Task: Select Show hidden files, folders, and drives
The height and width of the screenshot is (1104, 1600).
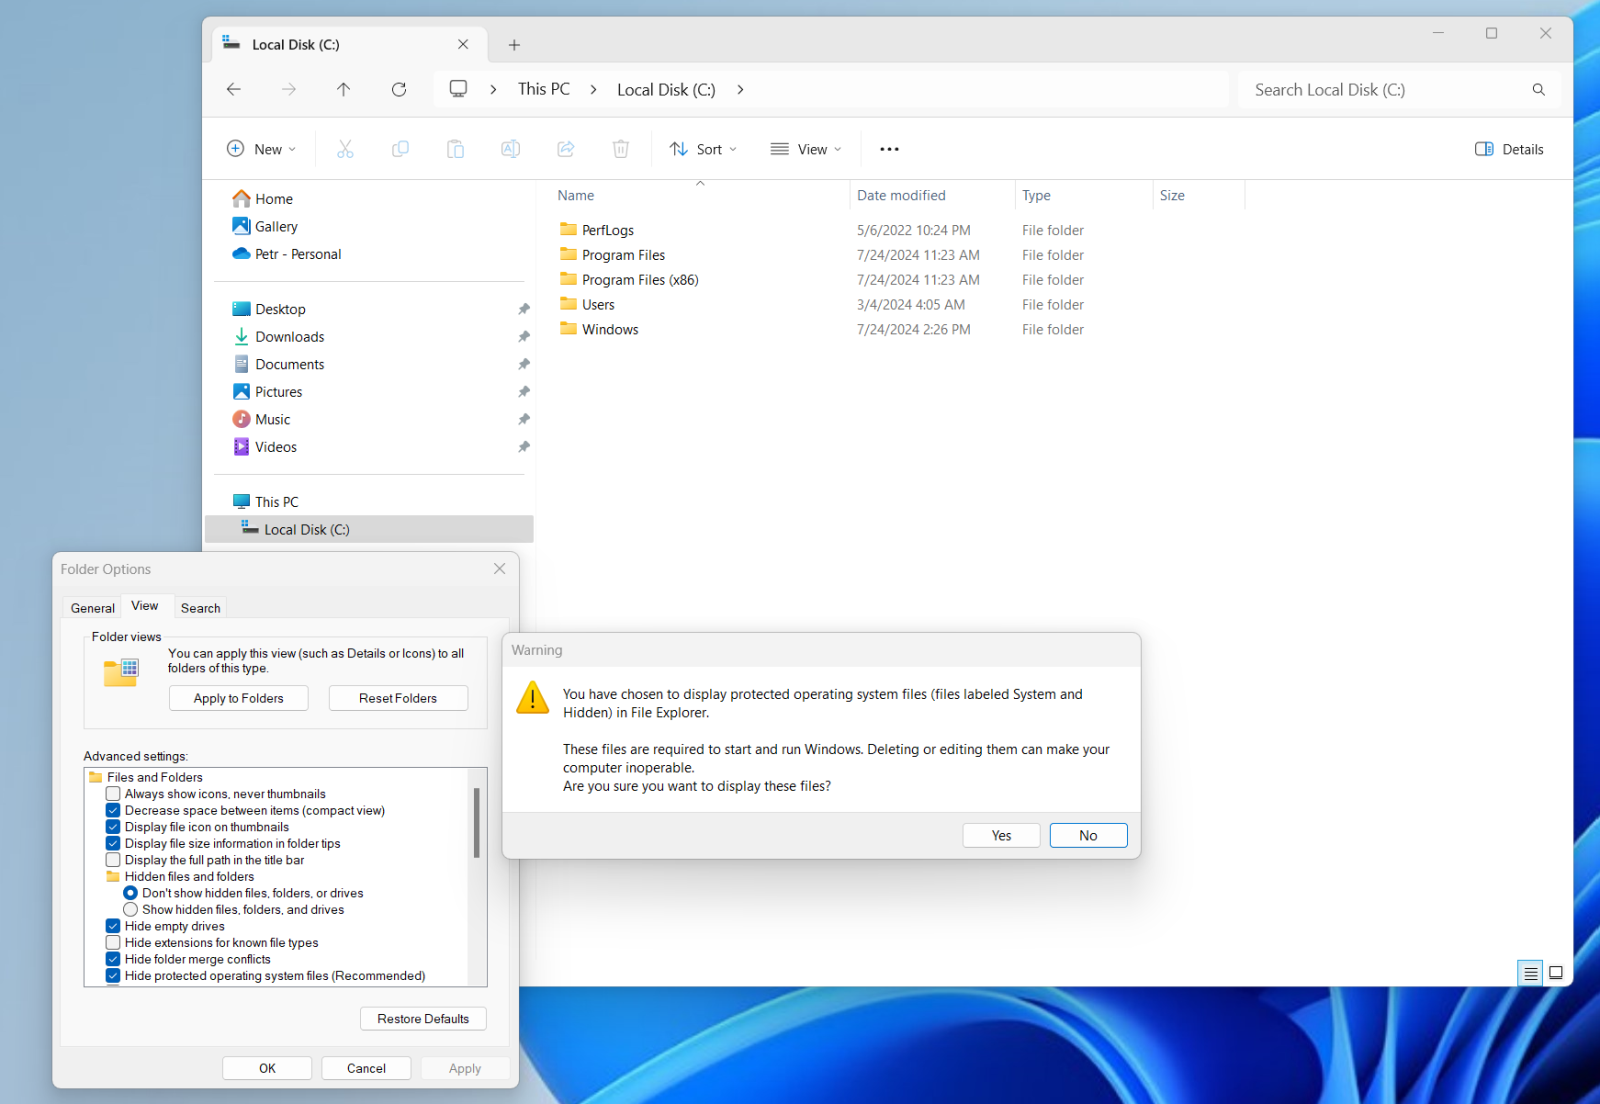Action: 131,909
